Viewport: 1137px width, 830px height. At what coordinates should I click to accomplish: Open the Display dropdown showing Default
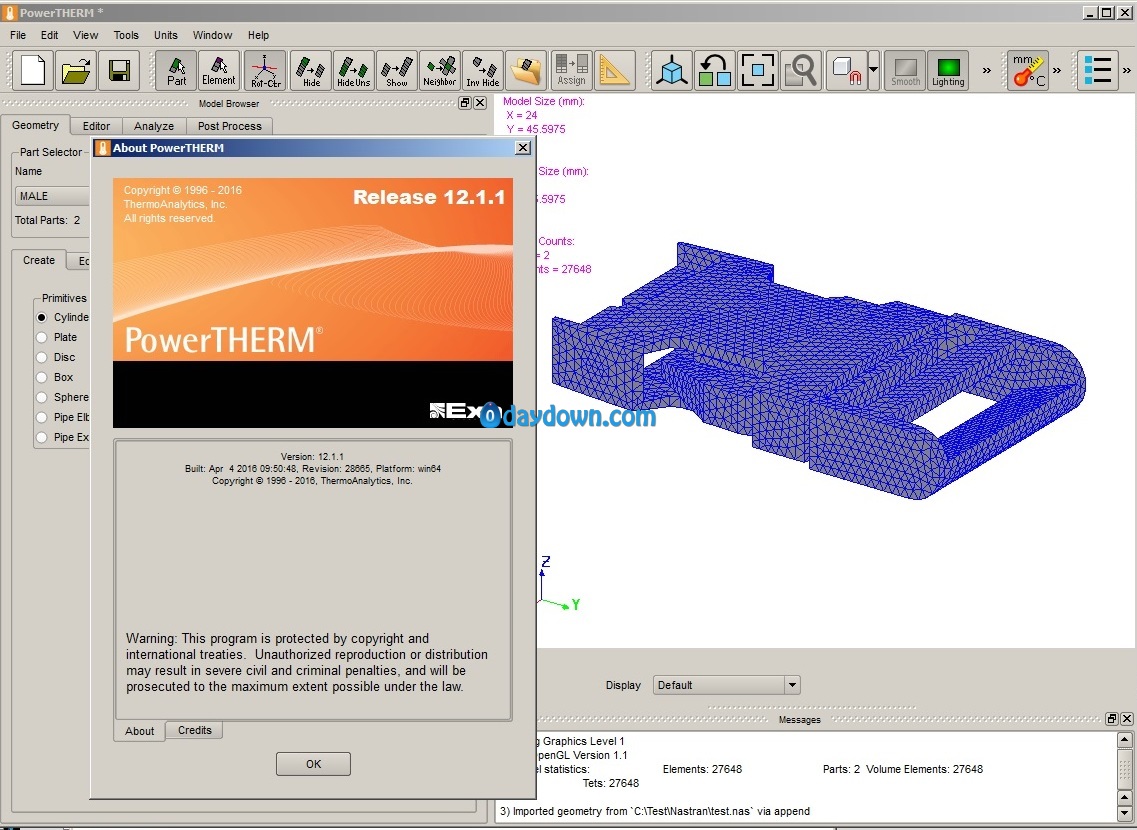pos(727,685)
